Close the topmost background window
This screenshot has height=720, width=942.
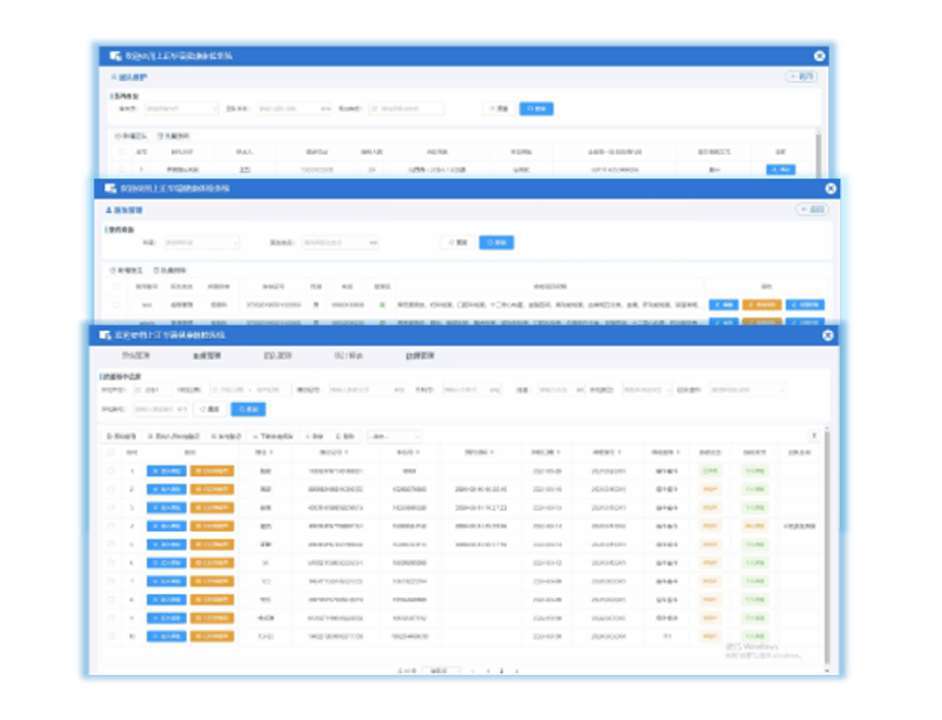point(819,57)
